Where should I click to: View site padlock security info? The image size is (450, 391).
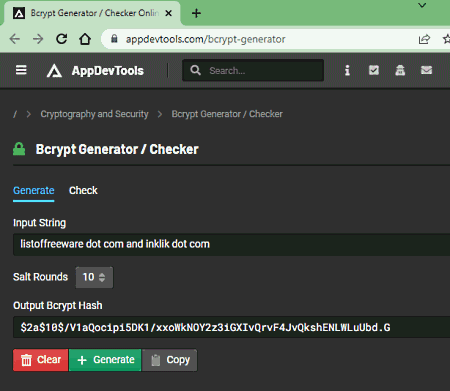(x=114, y=39)
